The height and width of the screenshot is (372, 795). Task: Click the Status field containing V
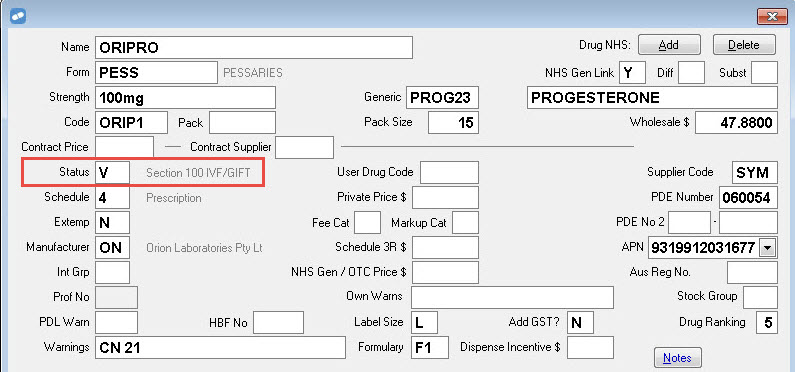[x=113, y=173]
